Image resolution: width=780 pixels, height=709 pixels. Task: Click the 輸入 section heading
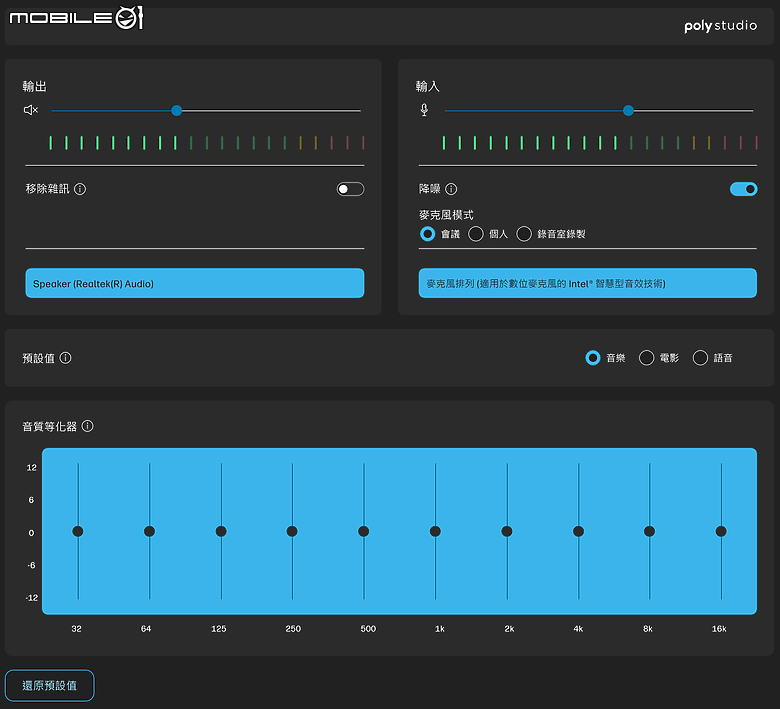point(428,87)
